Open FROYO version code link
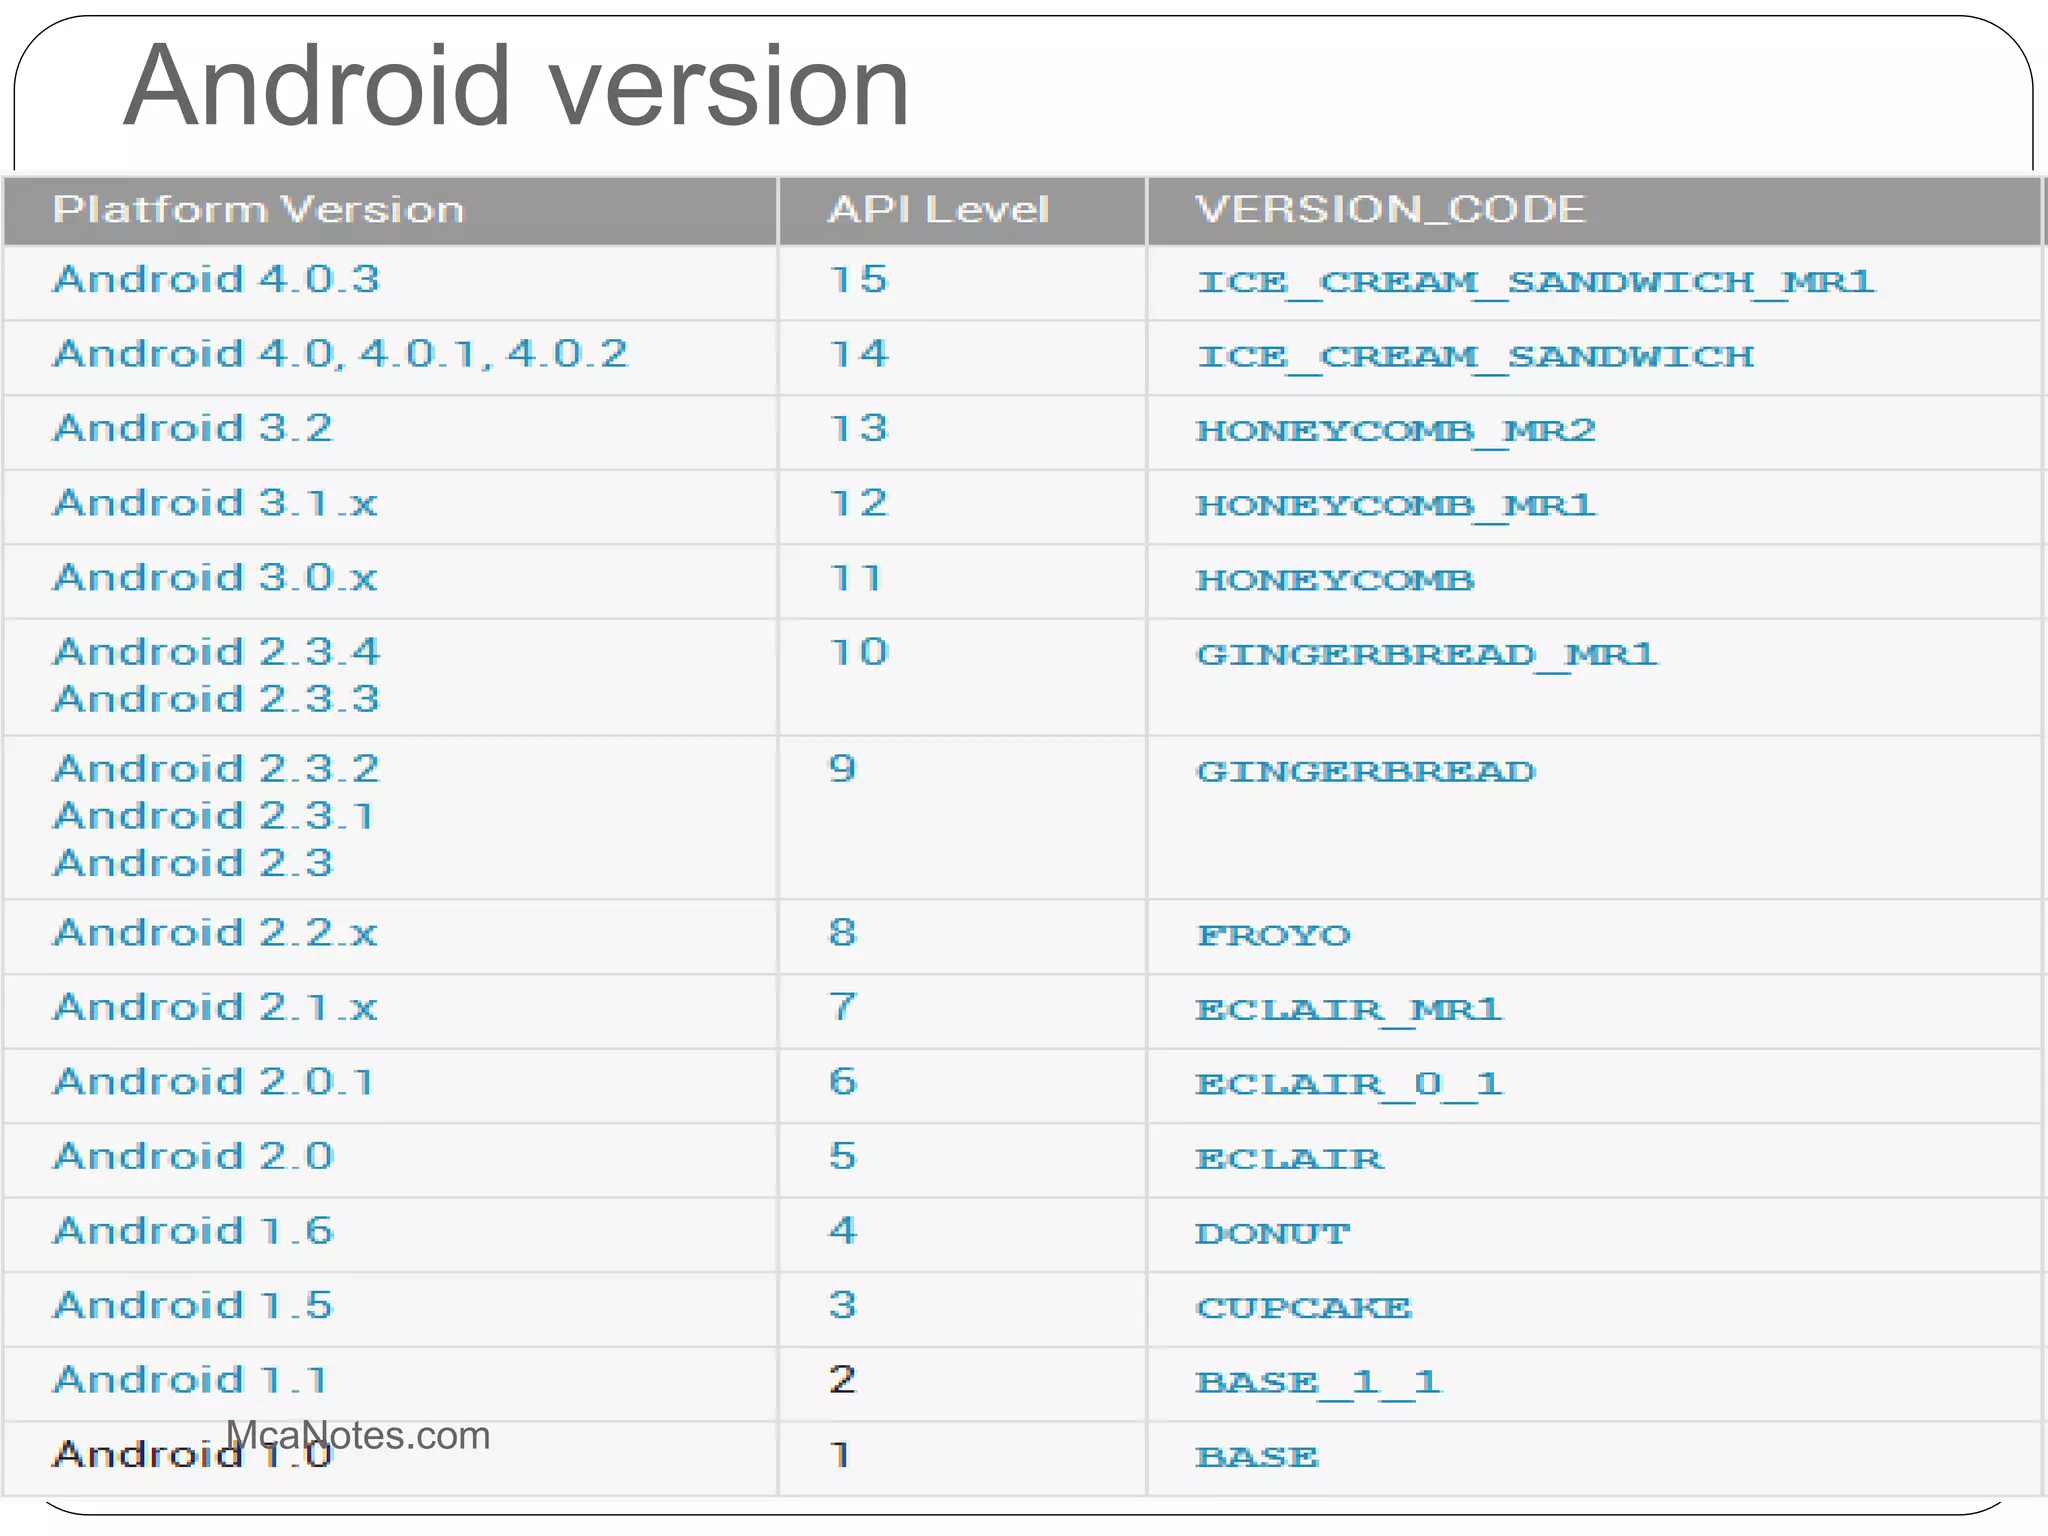 click(x=1273, y=936)
